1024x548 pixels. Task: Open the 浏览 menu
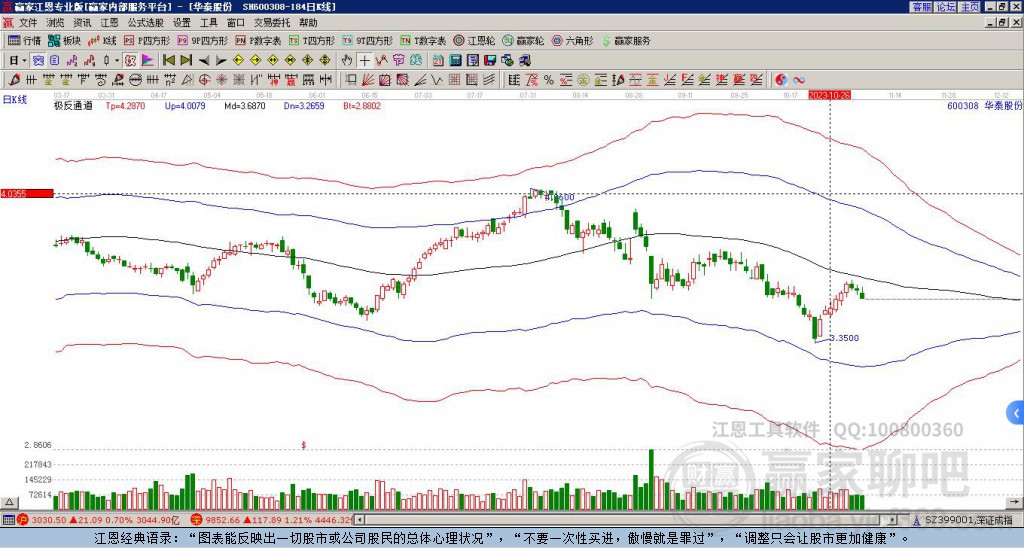point(56,23)
